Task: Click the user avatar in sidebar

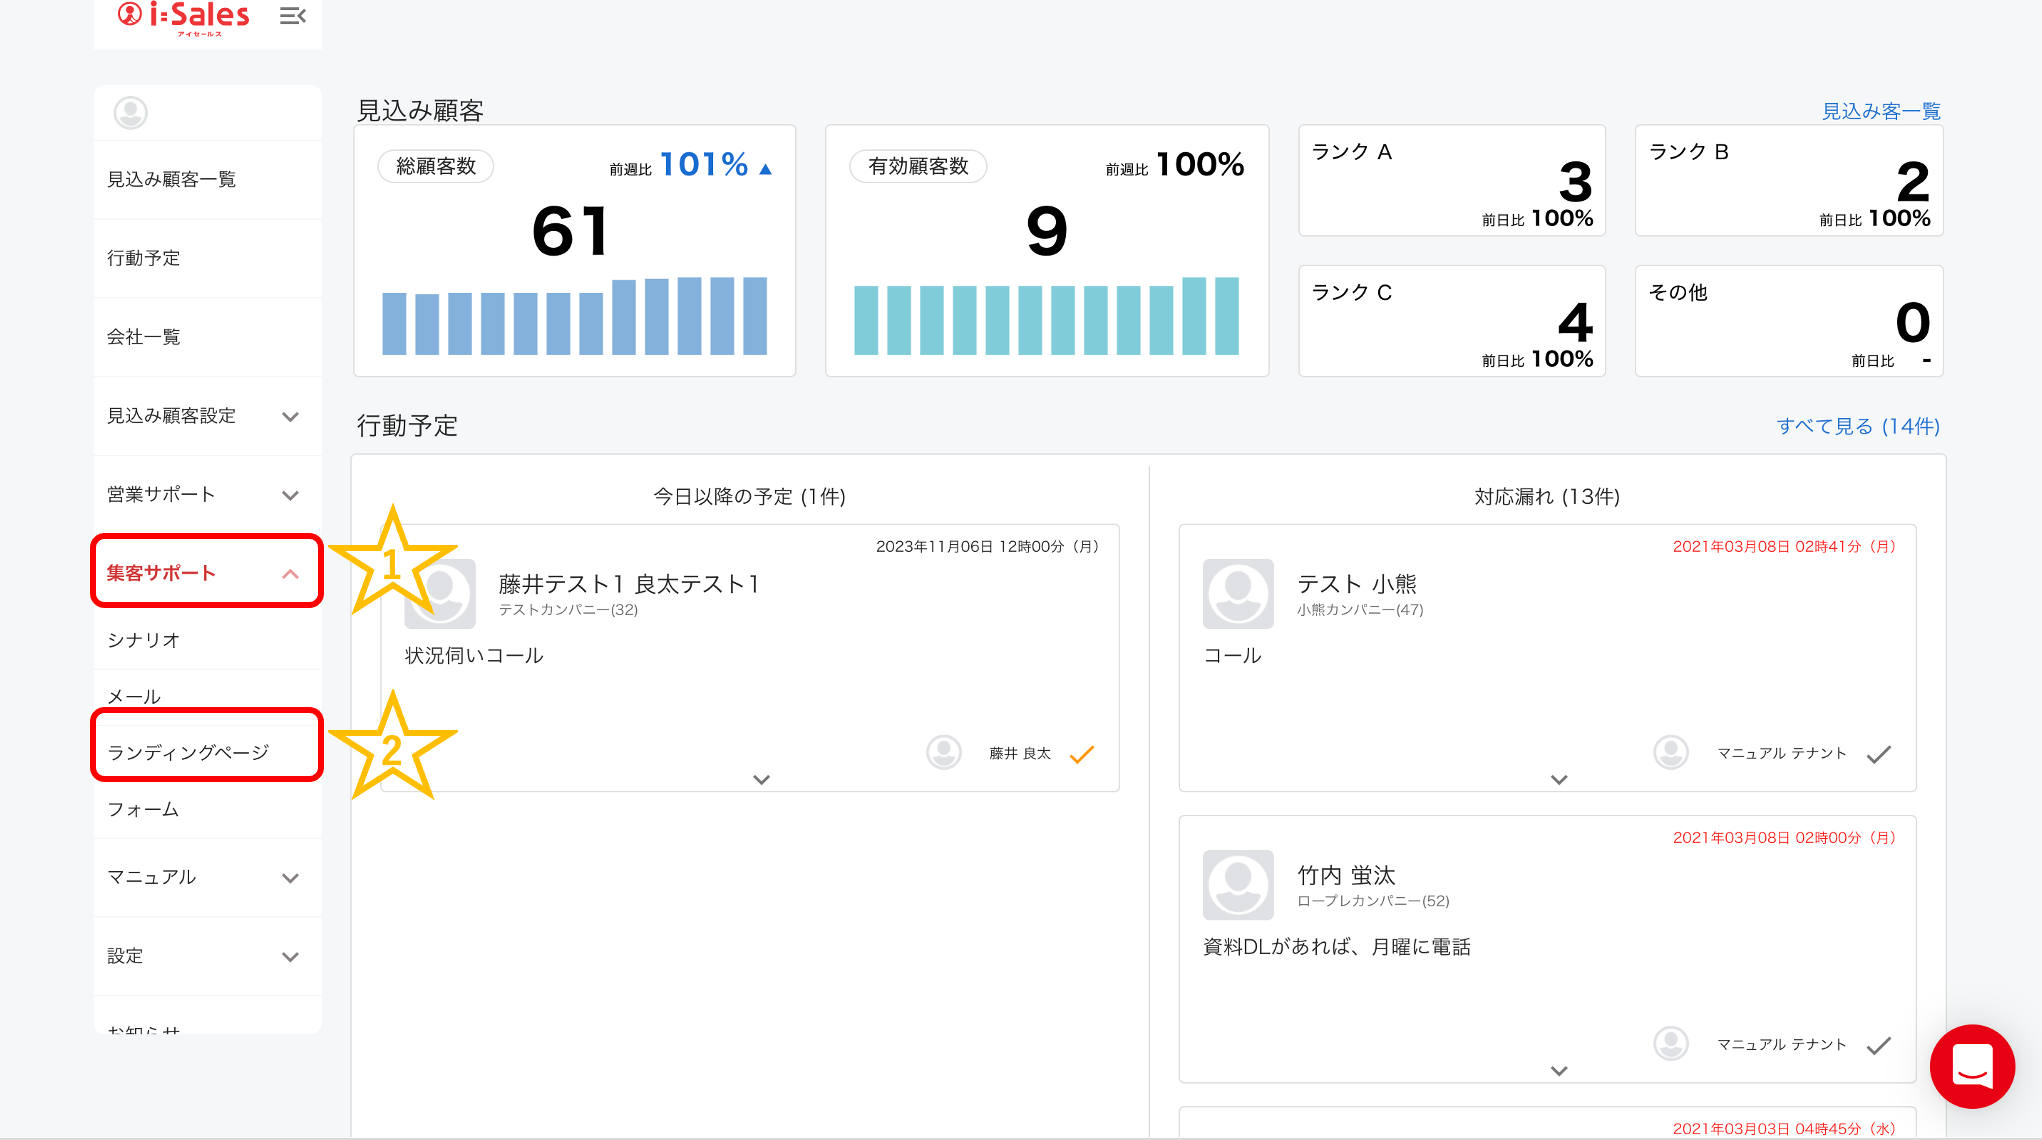Action: point(131,113)
